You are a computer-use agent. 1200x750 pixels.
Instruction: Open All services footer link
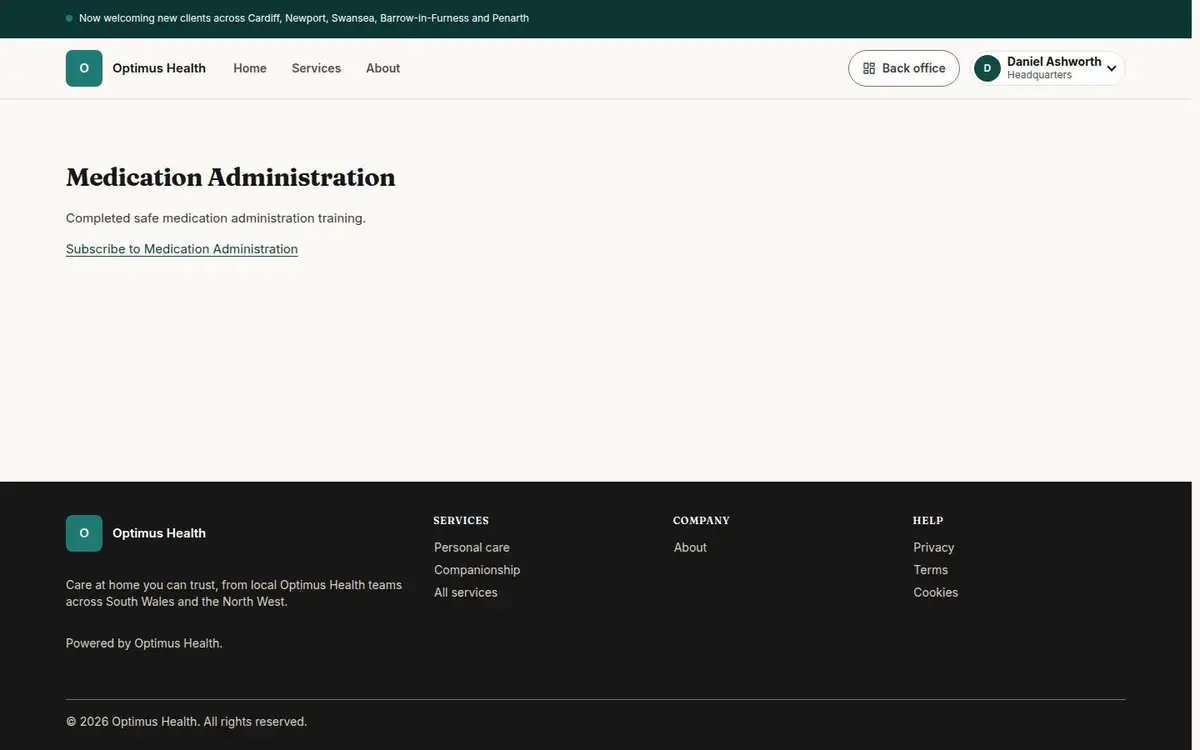pyautogui.click(x=466, y=592)
